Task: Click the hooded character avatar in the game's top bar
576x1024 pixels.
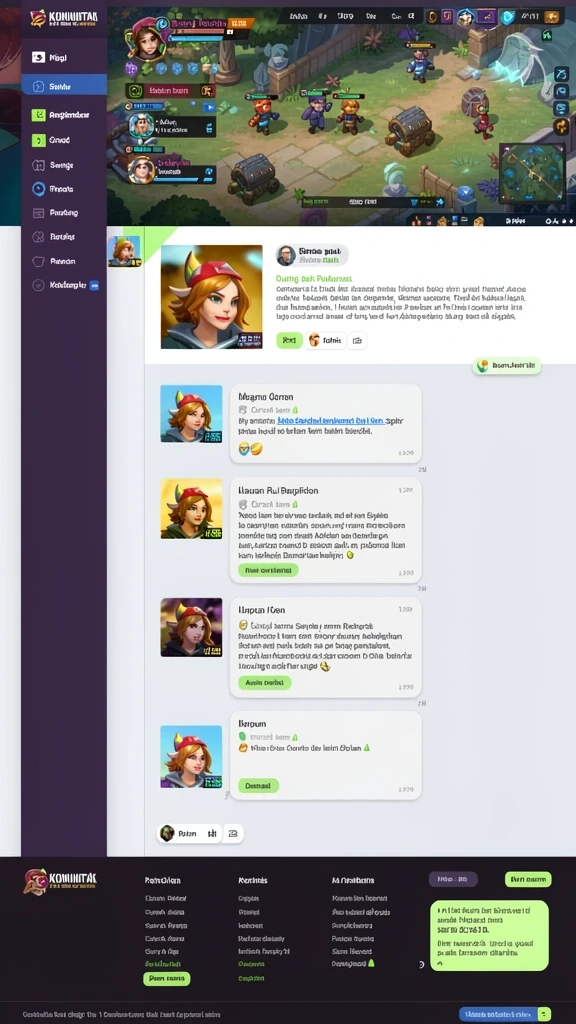Action: tap(466, 16)
